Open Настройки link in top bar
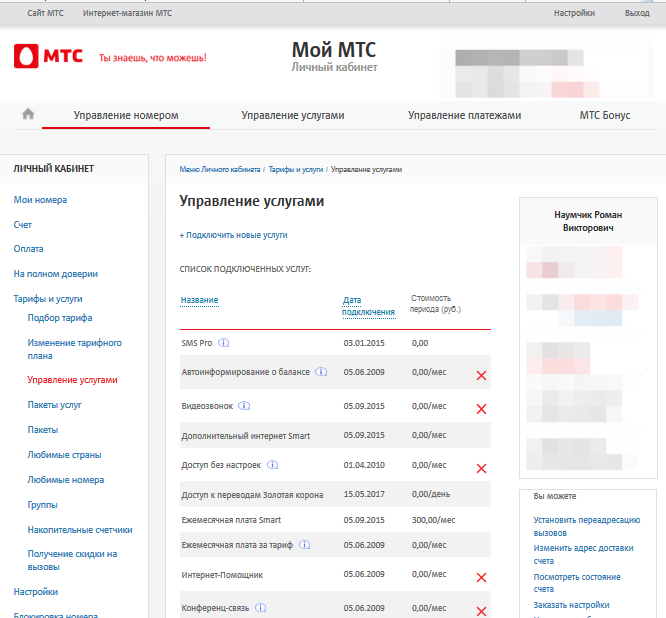 (574, 13)
